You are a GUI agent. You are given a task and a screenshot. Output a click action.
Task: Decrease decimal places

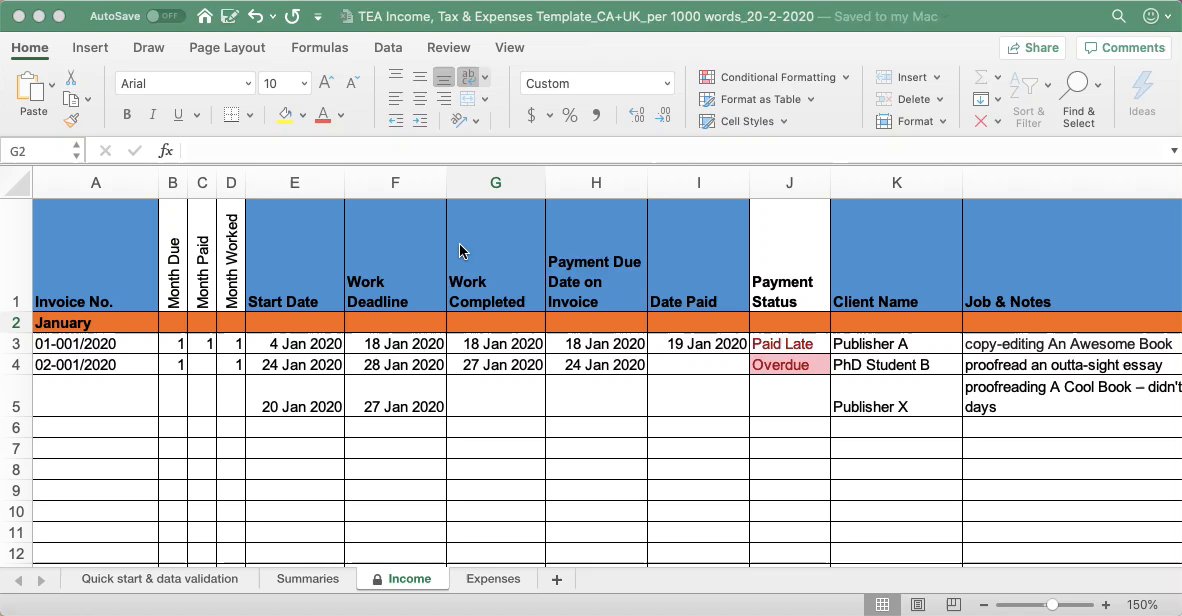tap(663, 115)
